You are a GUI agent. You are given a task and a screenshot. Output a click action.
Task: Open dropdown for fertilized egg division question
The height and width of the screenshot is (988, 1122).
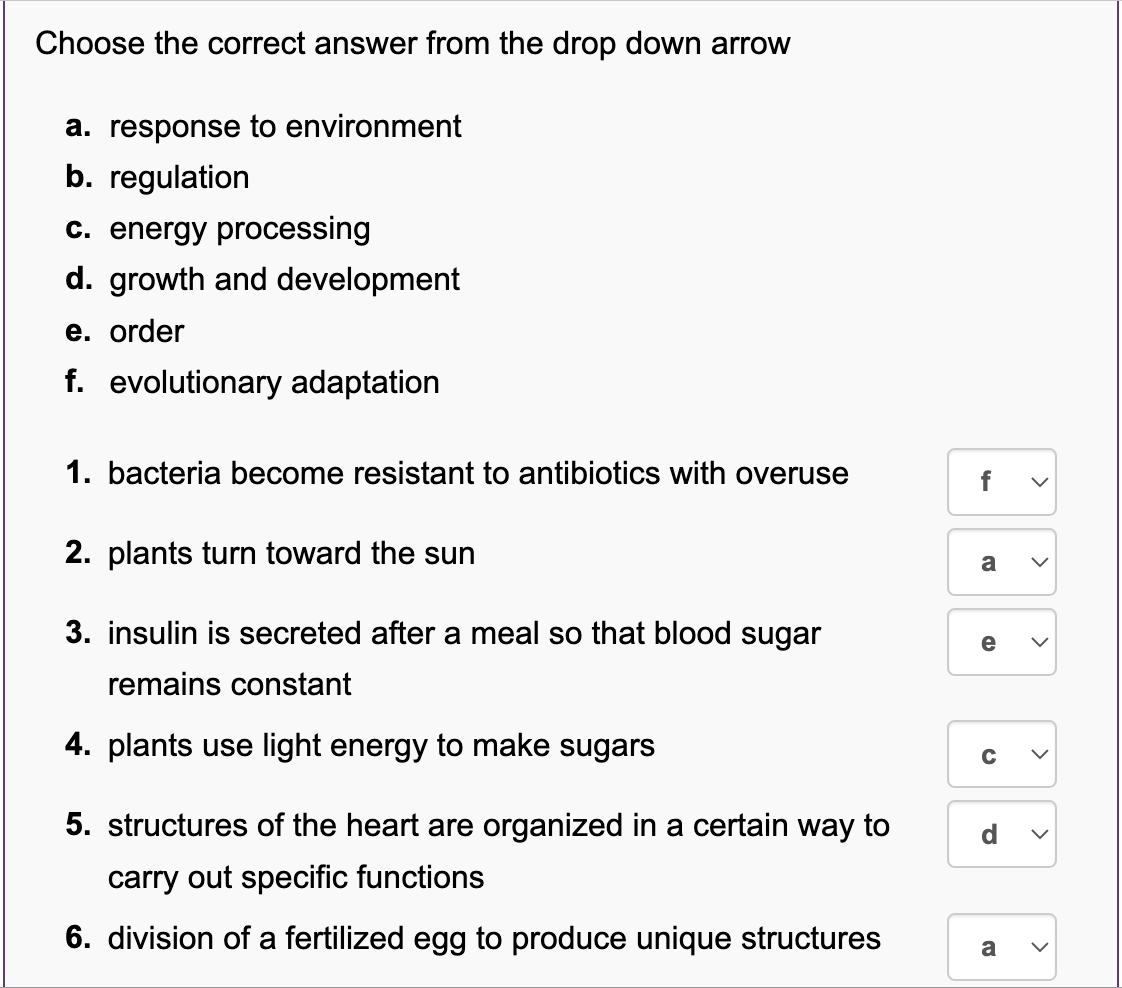click(1001, 947)
